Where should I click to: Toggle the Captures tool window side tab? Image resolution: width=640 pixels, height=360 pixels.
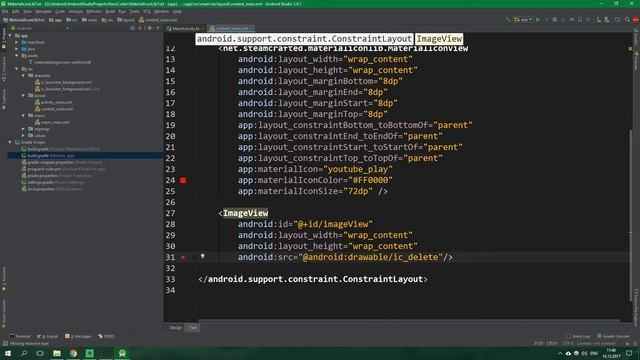pos(4,99)
